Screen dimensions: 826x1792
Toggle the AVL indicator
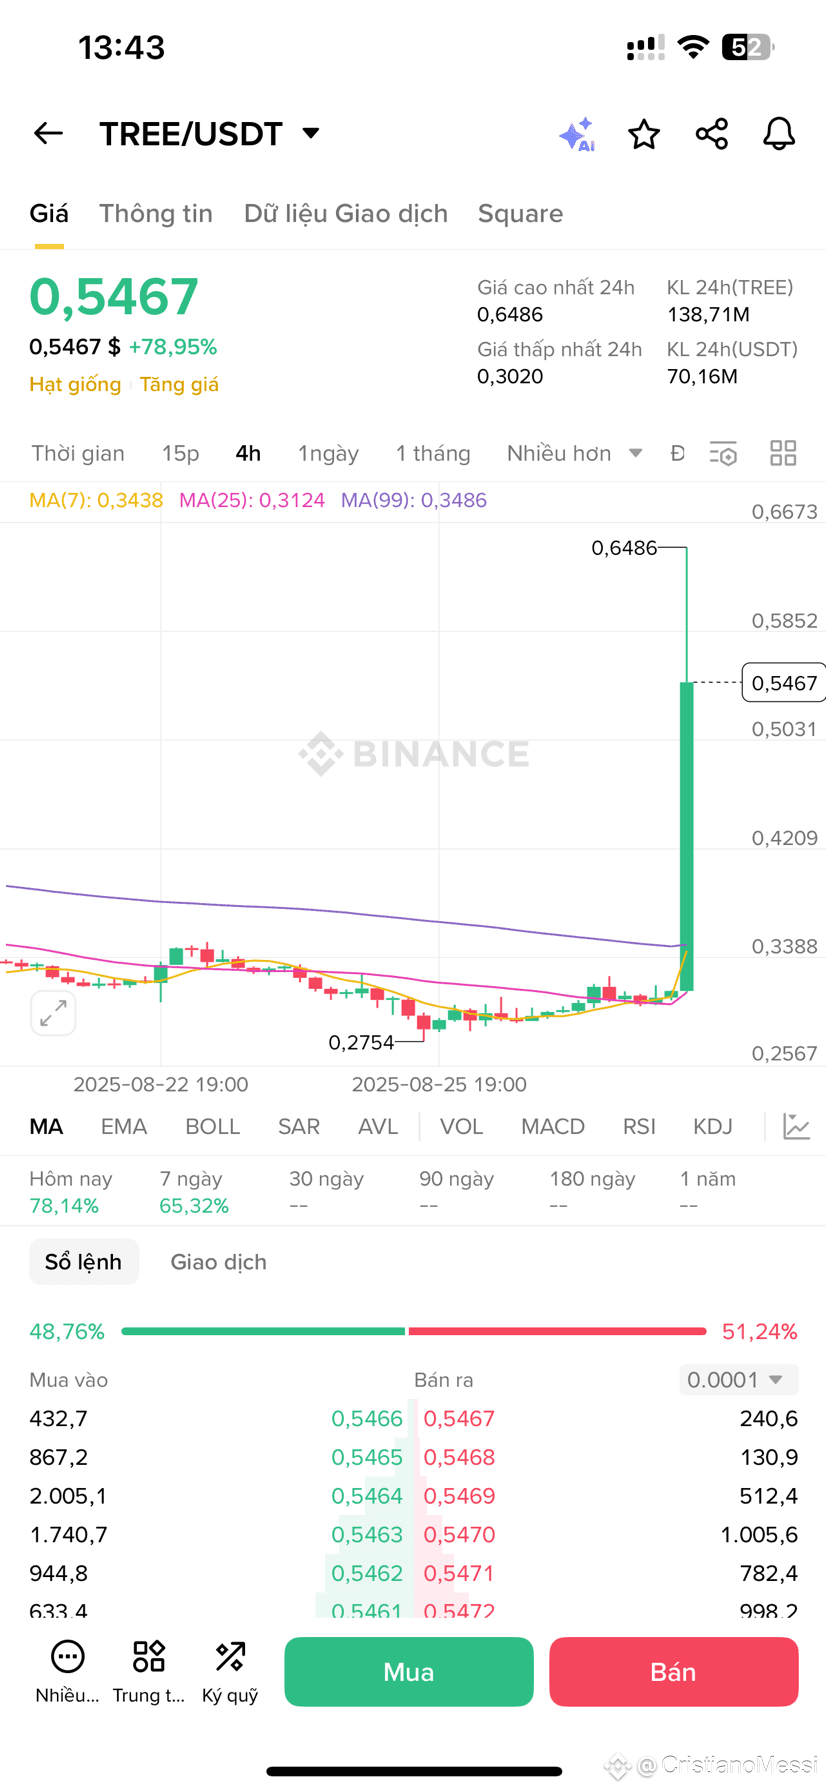[x=378, y=1126]
